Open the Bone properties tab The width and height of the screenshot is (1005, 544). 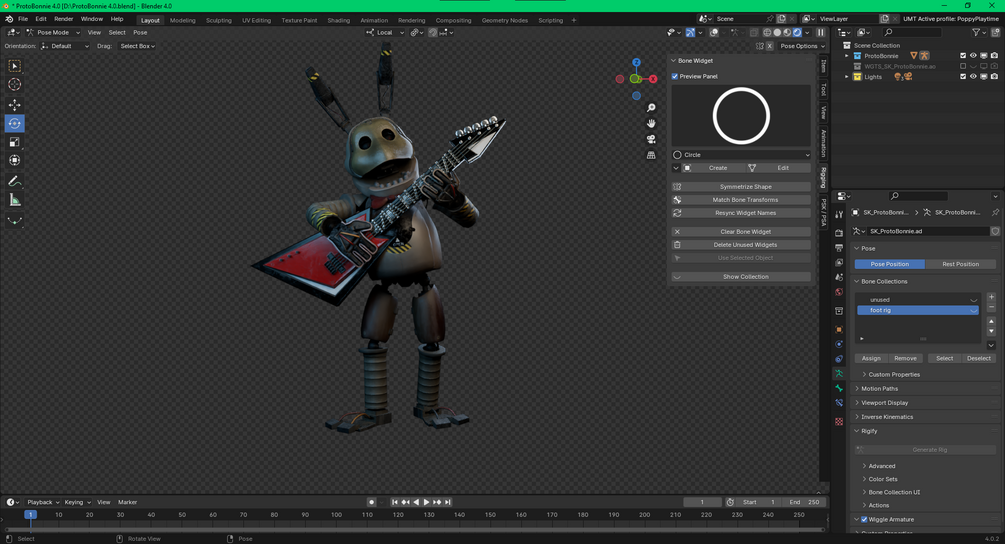click(838, 388)
